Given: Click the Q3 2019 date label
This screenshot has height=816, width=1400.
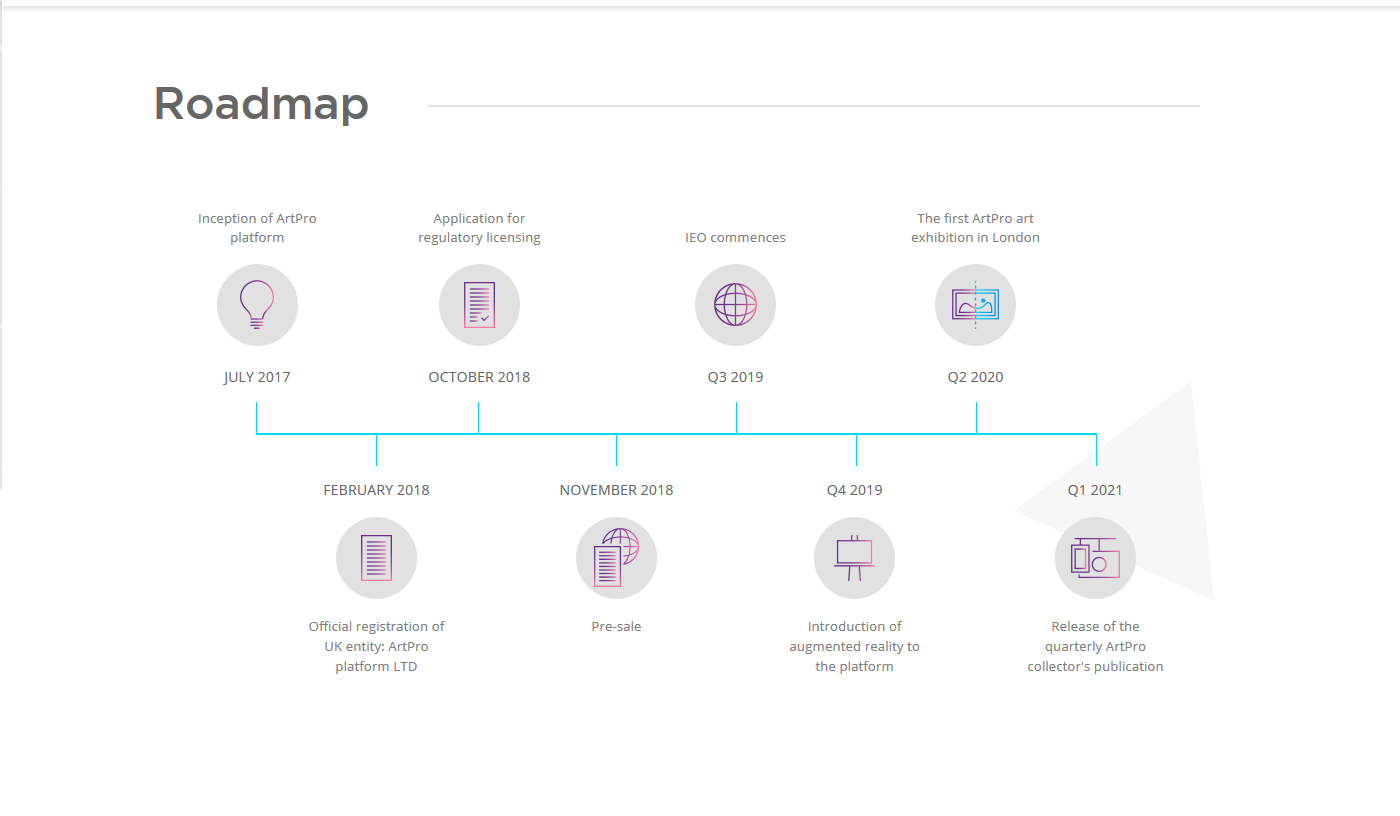Looking at the screenshot, I should (735, 377).
